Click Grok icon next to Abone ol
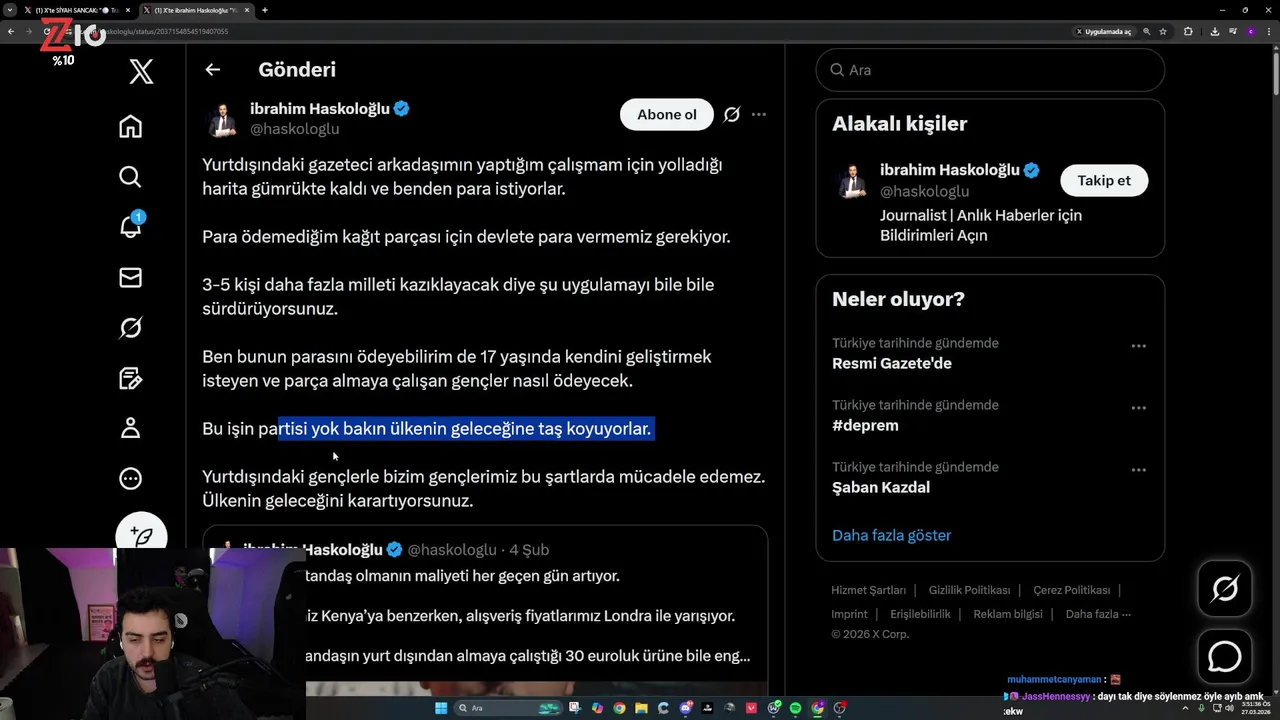The width and height of the screenshot is (1280, 720). [x=732, y=115]
